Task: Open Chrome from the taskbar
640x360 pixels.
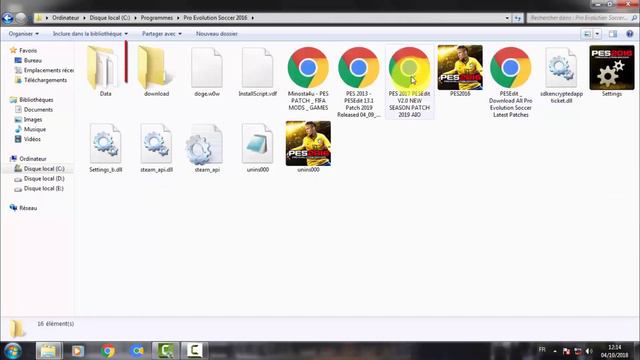Action: click(x=108, y=351)
